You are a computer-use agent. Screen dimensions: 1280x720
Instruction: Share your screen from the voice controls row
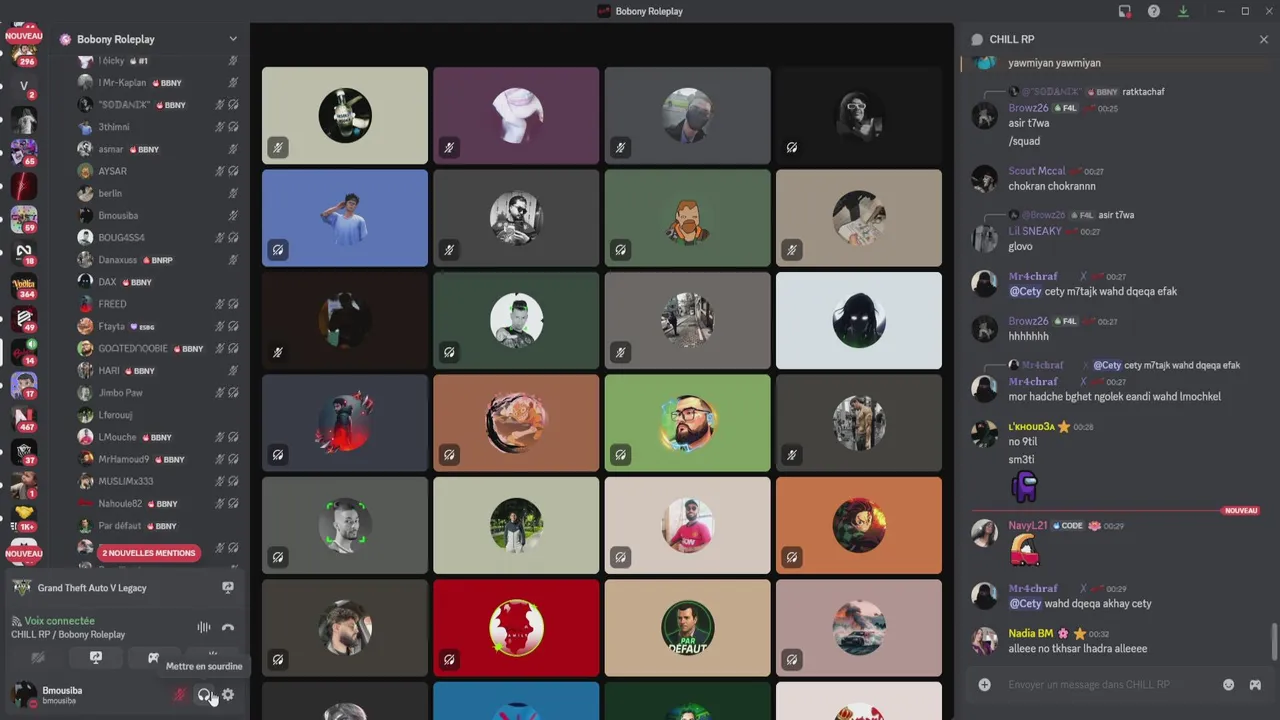pos(96,658)
